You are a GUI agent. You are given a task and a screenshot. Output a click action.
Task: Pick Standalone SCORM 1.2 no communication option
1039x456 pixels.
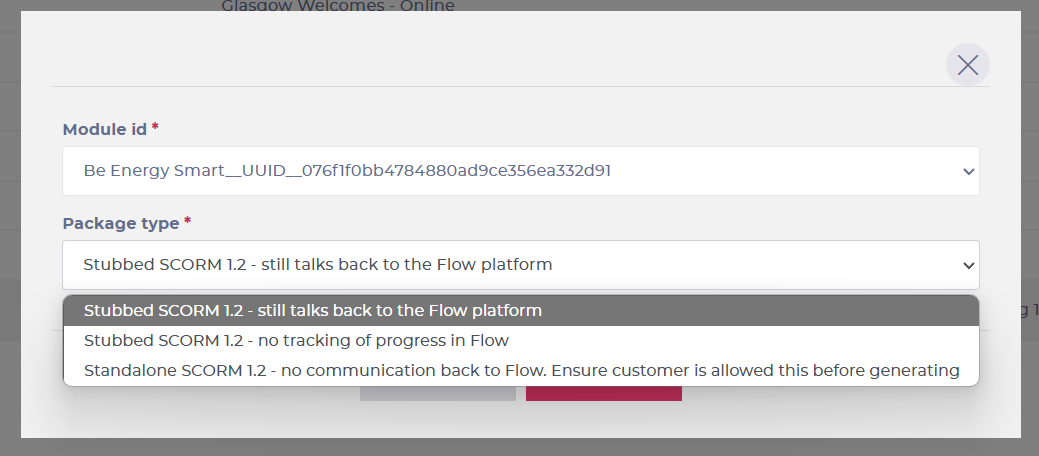coord(521,370)
